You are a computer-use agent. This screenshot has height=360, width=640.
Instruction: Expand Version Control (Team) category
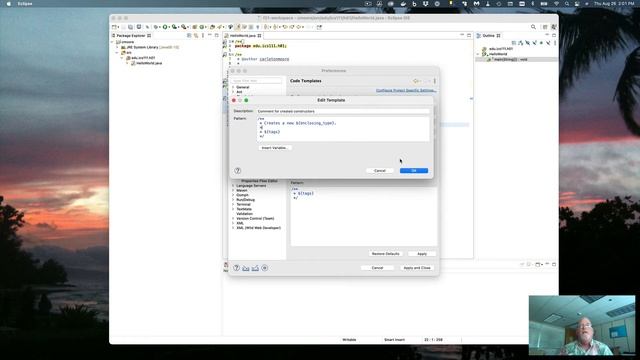tap(233, 219)
